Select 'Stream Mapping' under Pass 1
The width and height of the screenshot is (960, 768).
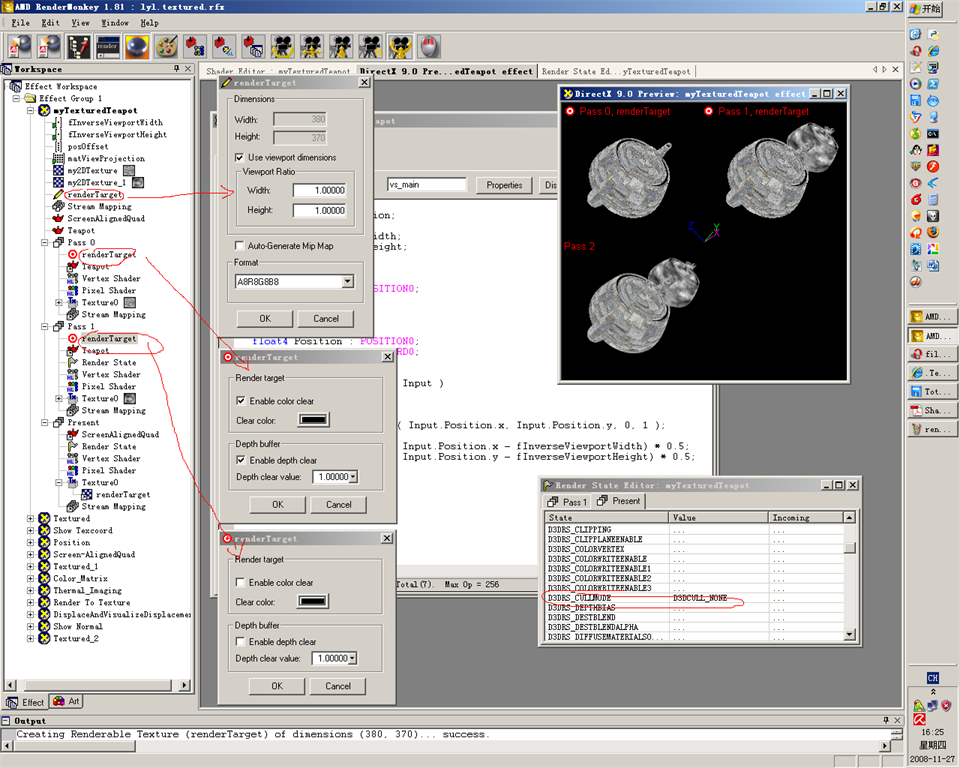click(114, 410)
